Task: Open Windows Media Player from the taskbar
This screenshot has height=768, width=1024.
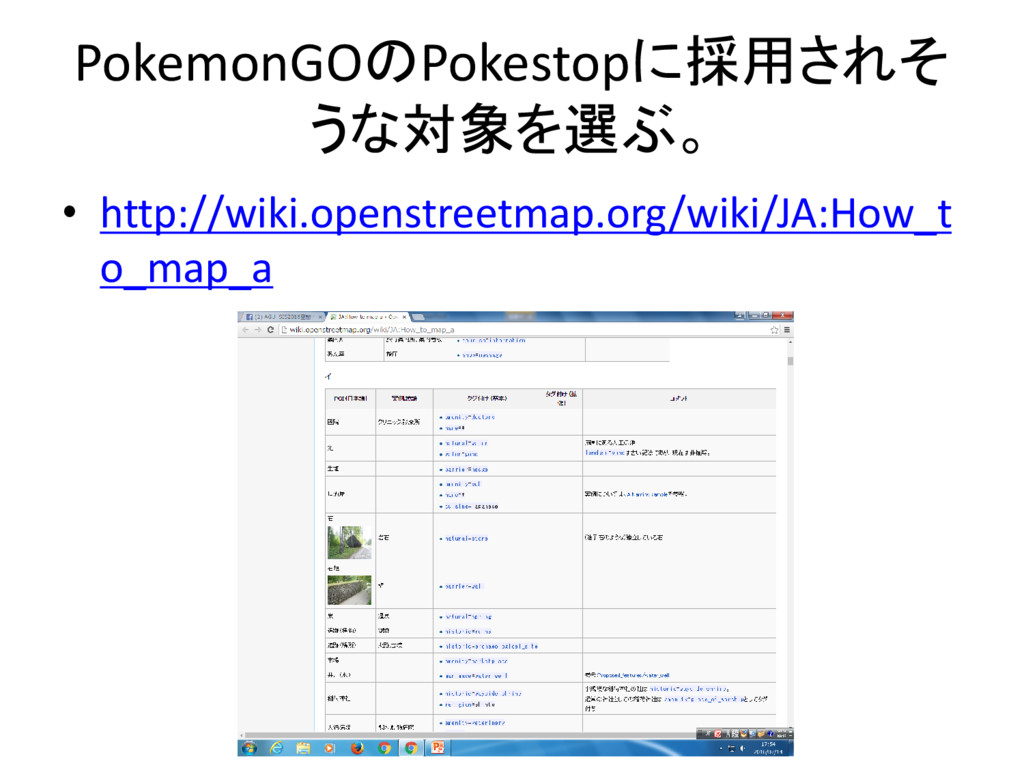Action: tap(330, 748)
